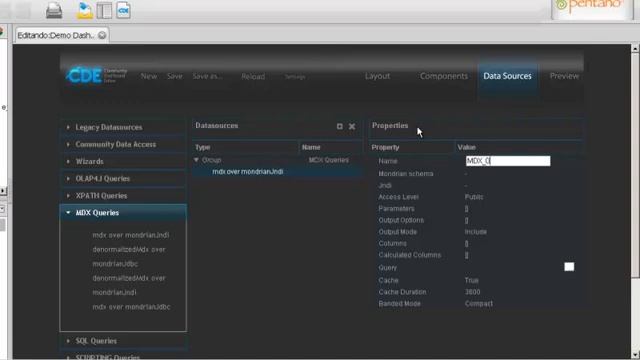Change Banded Mode value Compact

(478, 304)
